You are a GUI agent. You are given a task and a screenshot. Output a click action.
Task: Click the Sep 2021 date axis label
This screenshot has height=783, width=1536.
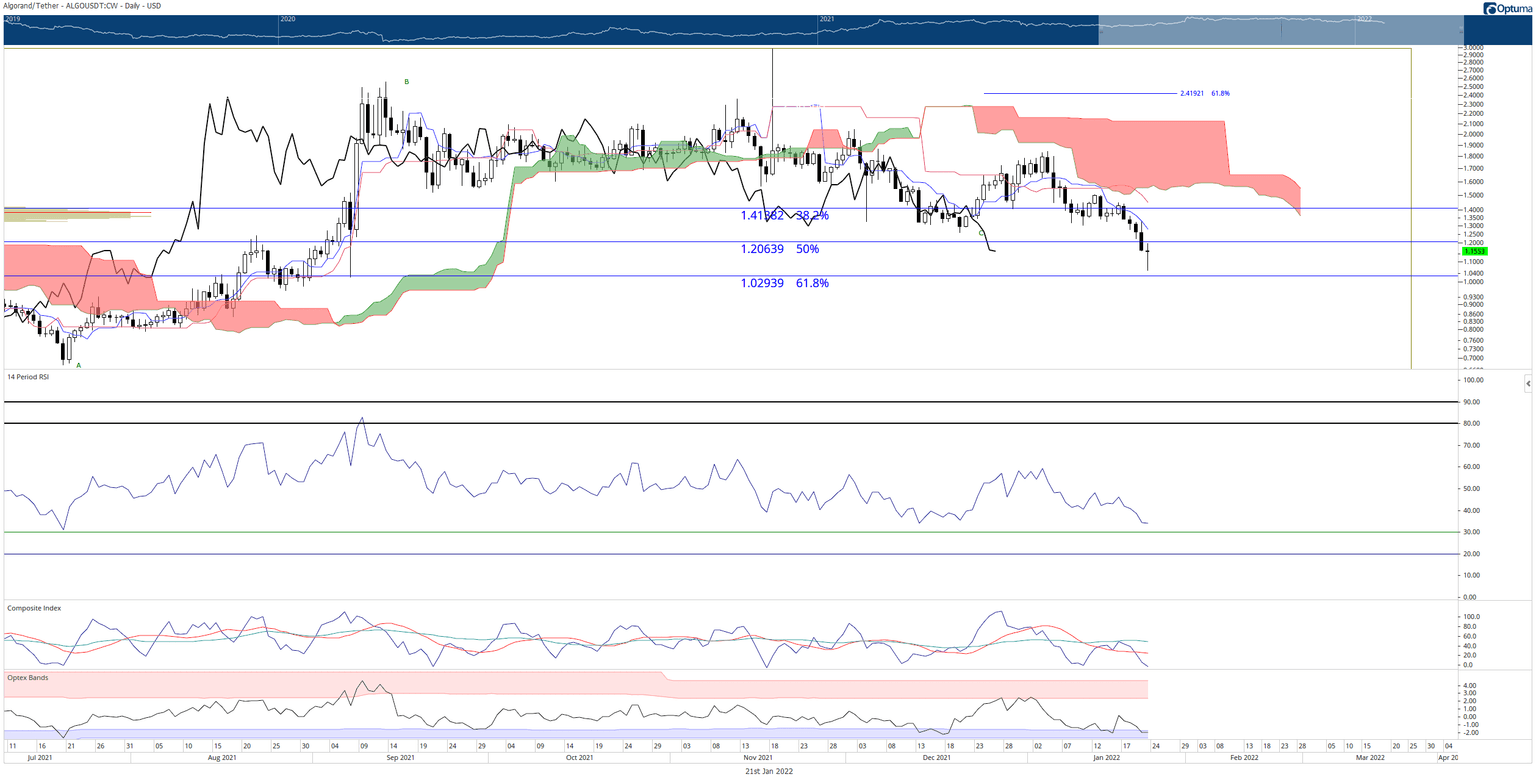coord(400,758)
